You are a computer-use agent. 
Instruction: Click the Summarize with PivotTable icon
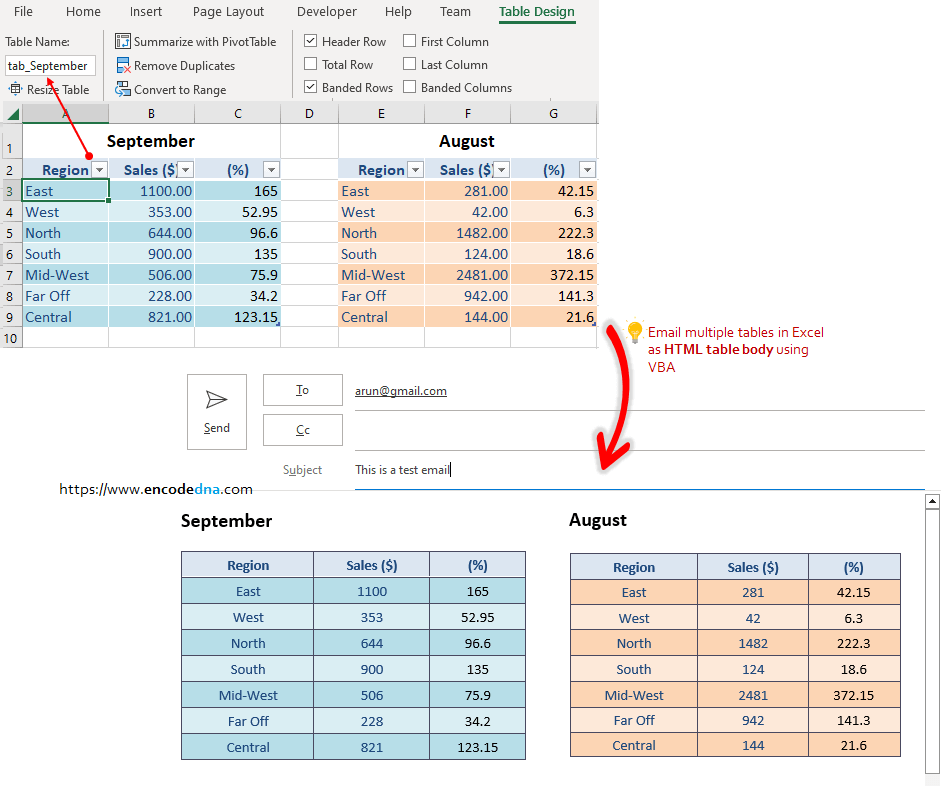[x=125, y=42]
